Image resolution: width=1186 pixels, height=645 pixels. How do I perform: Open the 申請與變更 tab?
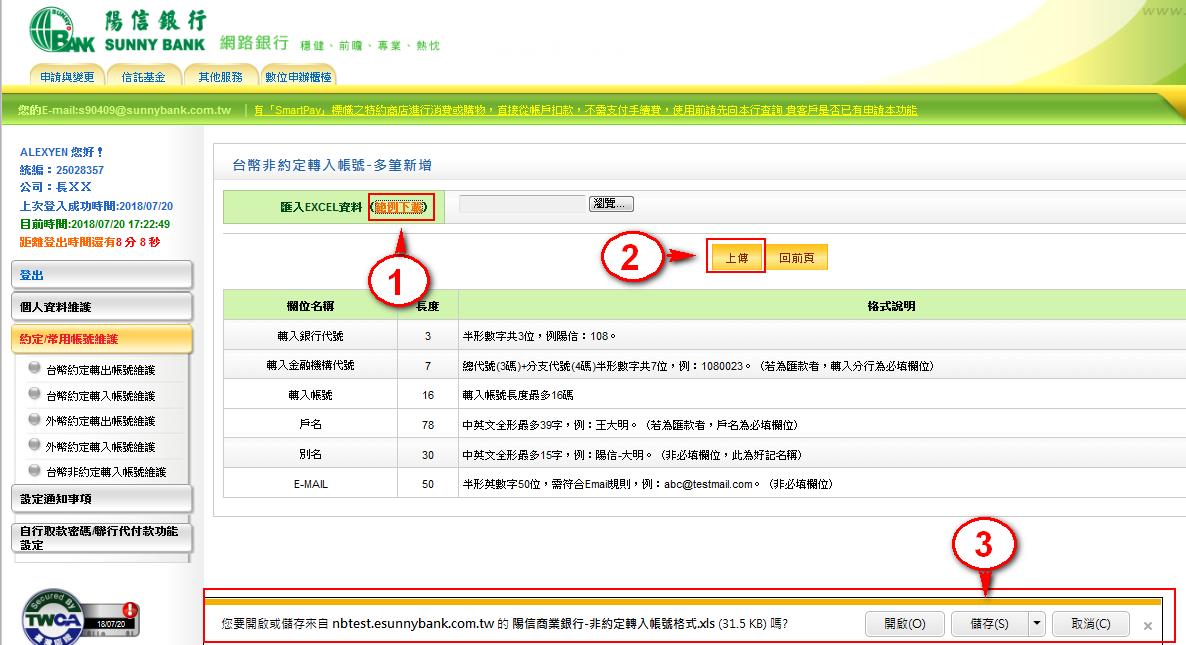pos(67,76)
